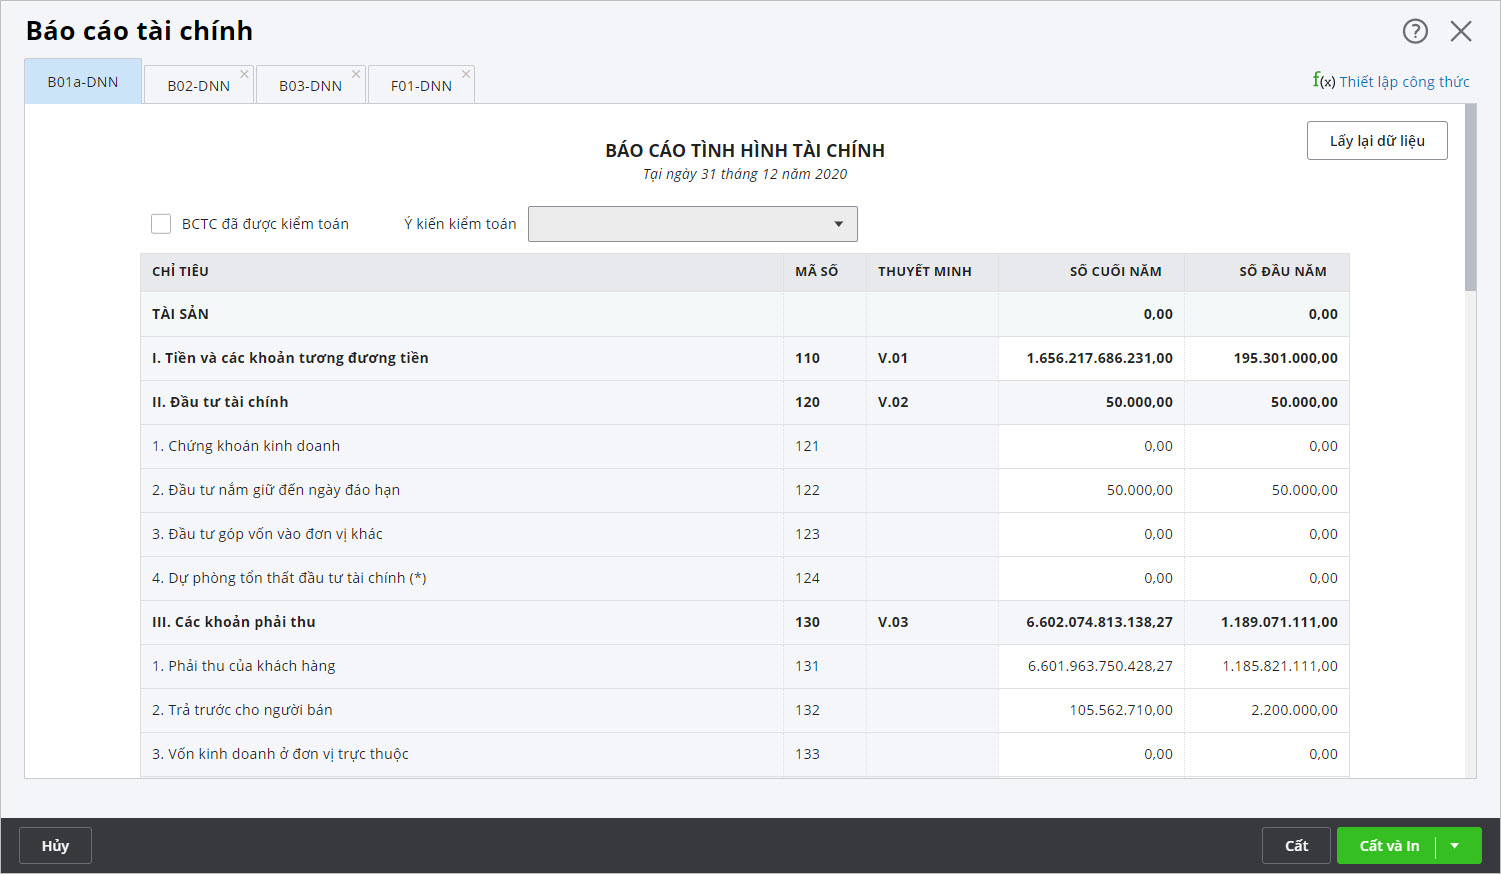This screenshot has height=874, width=1501.
Task: Open the help question mark icon
Action: [1415, 31]
